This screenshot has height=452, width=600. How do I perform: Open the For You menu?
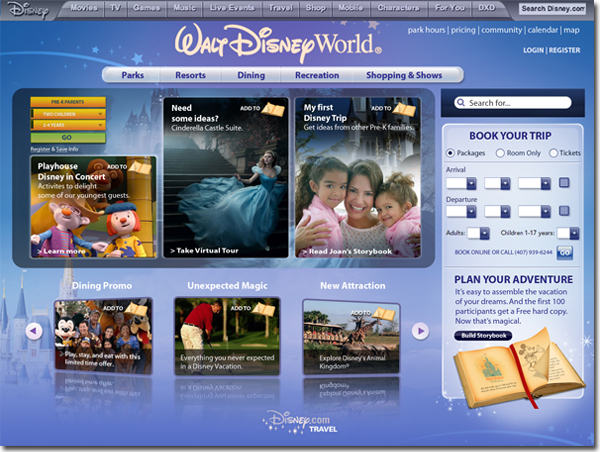(450, 8)
